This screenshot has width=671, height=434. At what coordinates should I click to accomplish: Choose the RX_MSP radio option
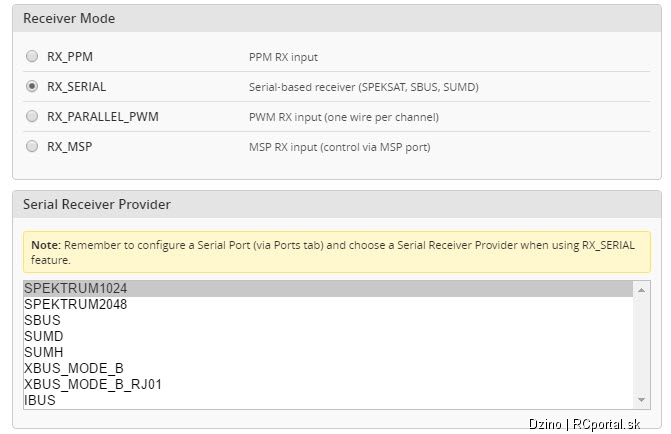tap(32, 146)
